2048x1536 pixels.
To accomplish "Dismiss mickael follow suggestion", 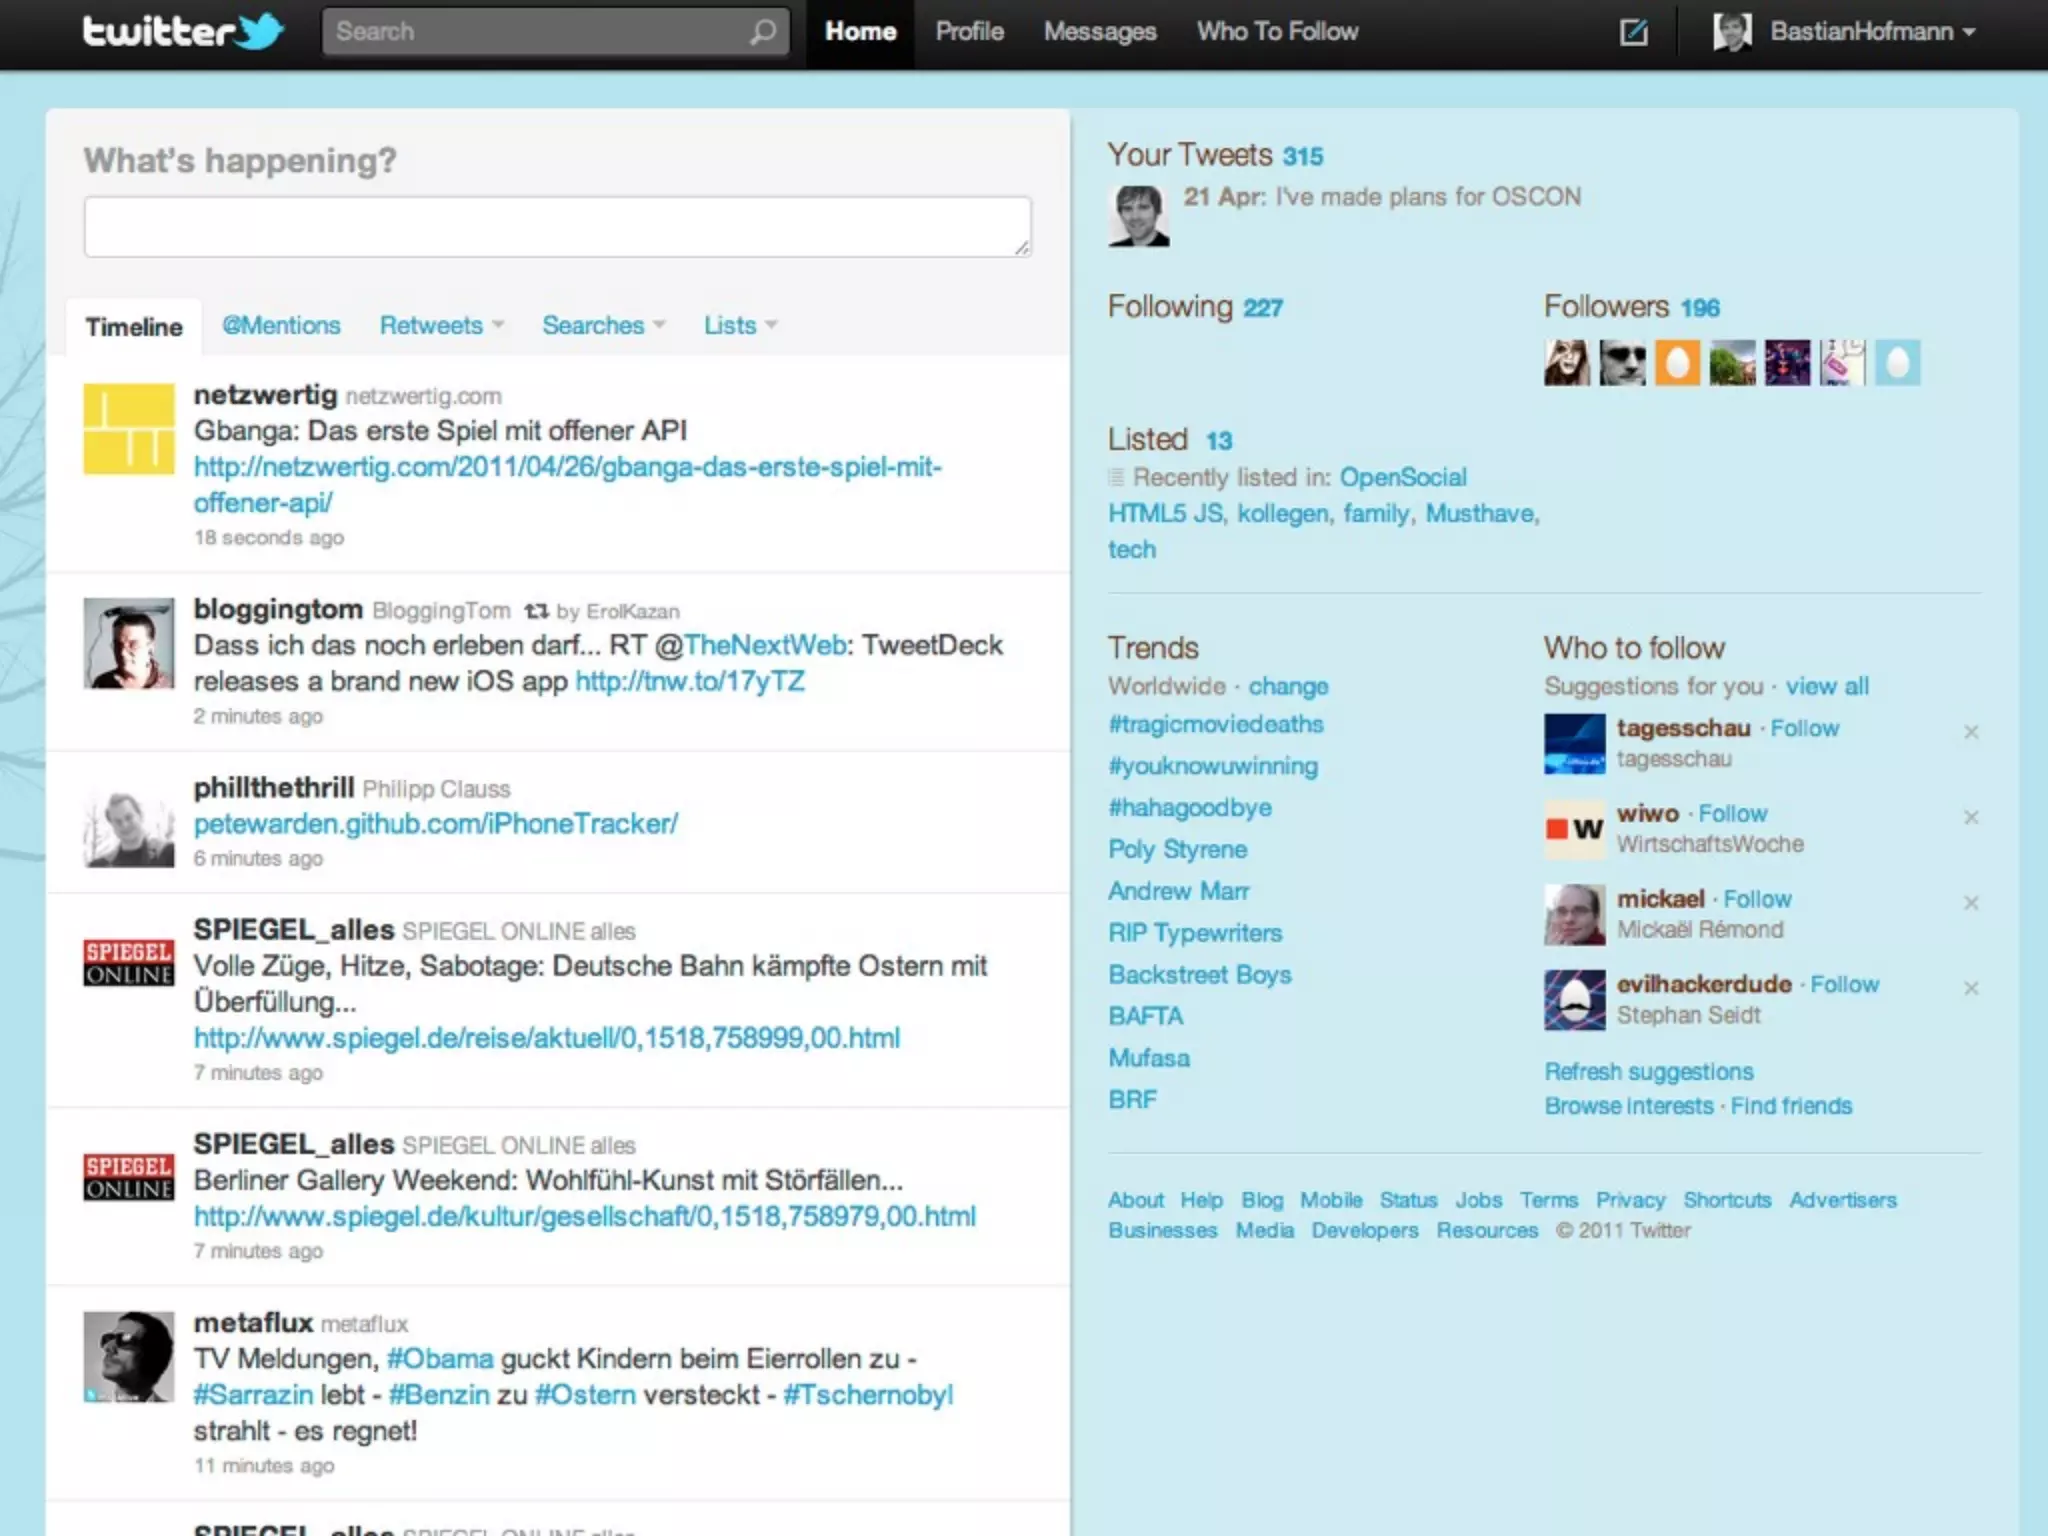I will click(1970, 903).
